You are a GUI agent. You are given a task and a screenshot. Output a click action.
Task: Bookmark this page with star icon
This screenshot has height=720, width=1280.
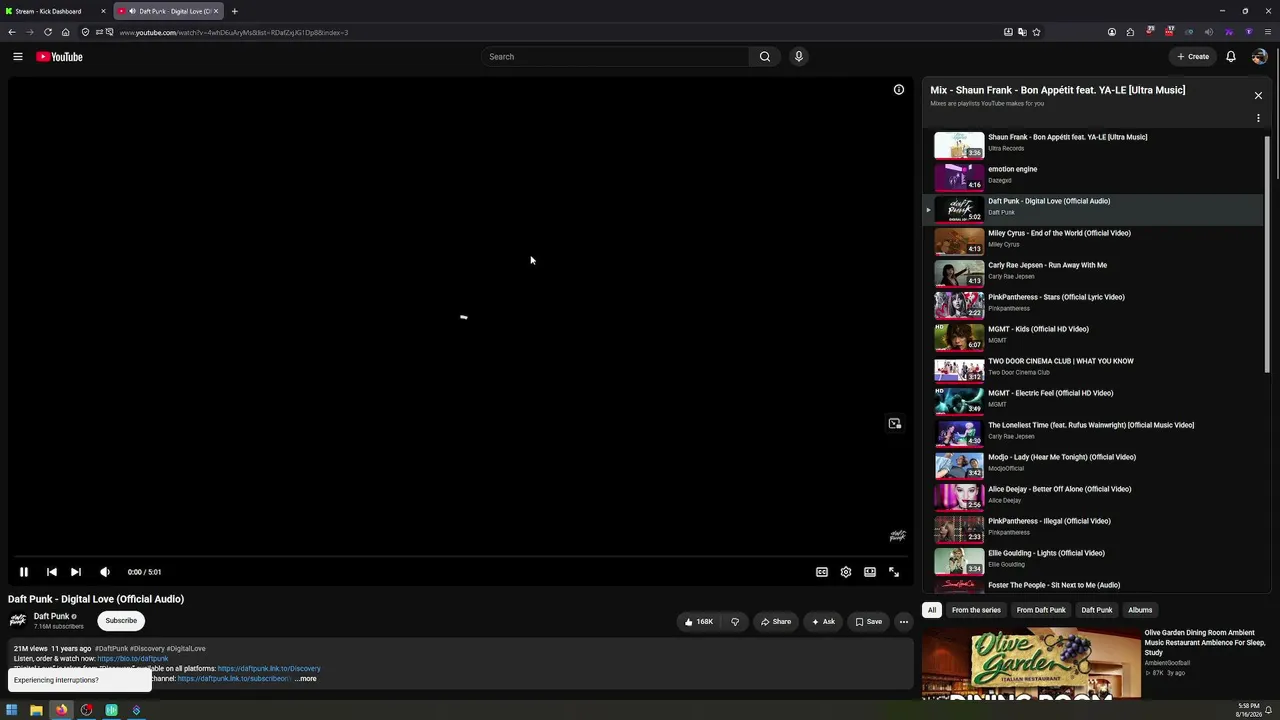(1036, 32)
